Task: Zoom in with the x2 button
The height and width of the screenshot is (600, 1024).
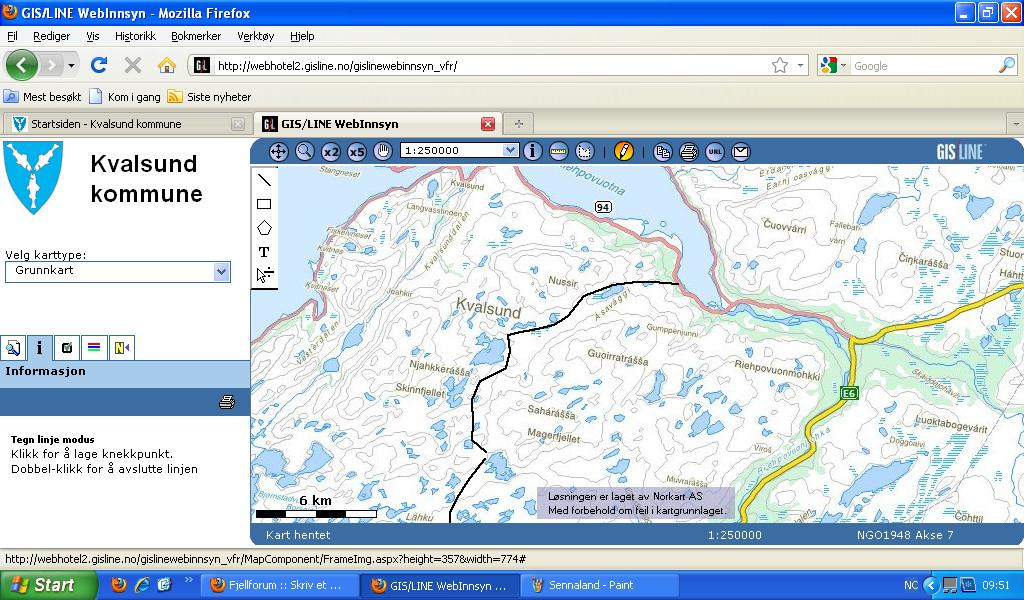Action: 331,151
